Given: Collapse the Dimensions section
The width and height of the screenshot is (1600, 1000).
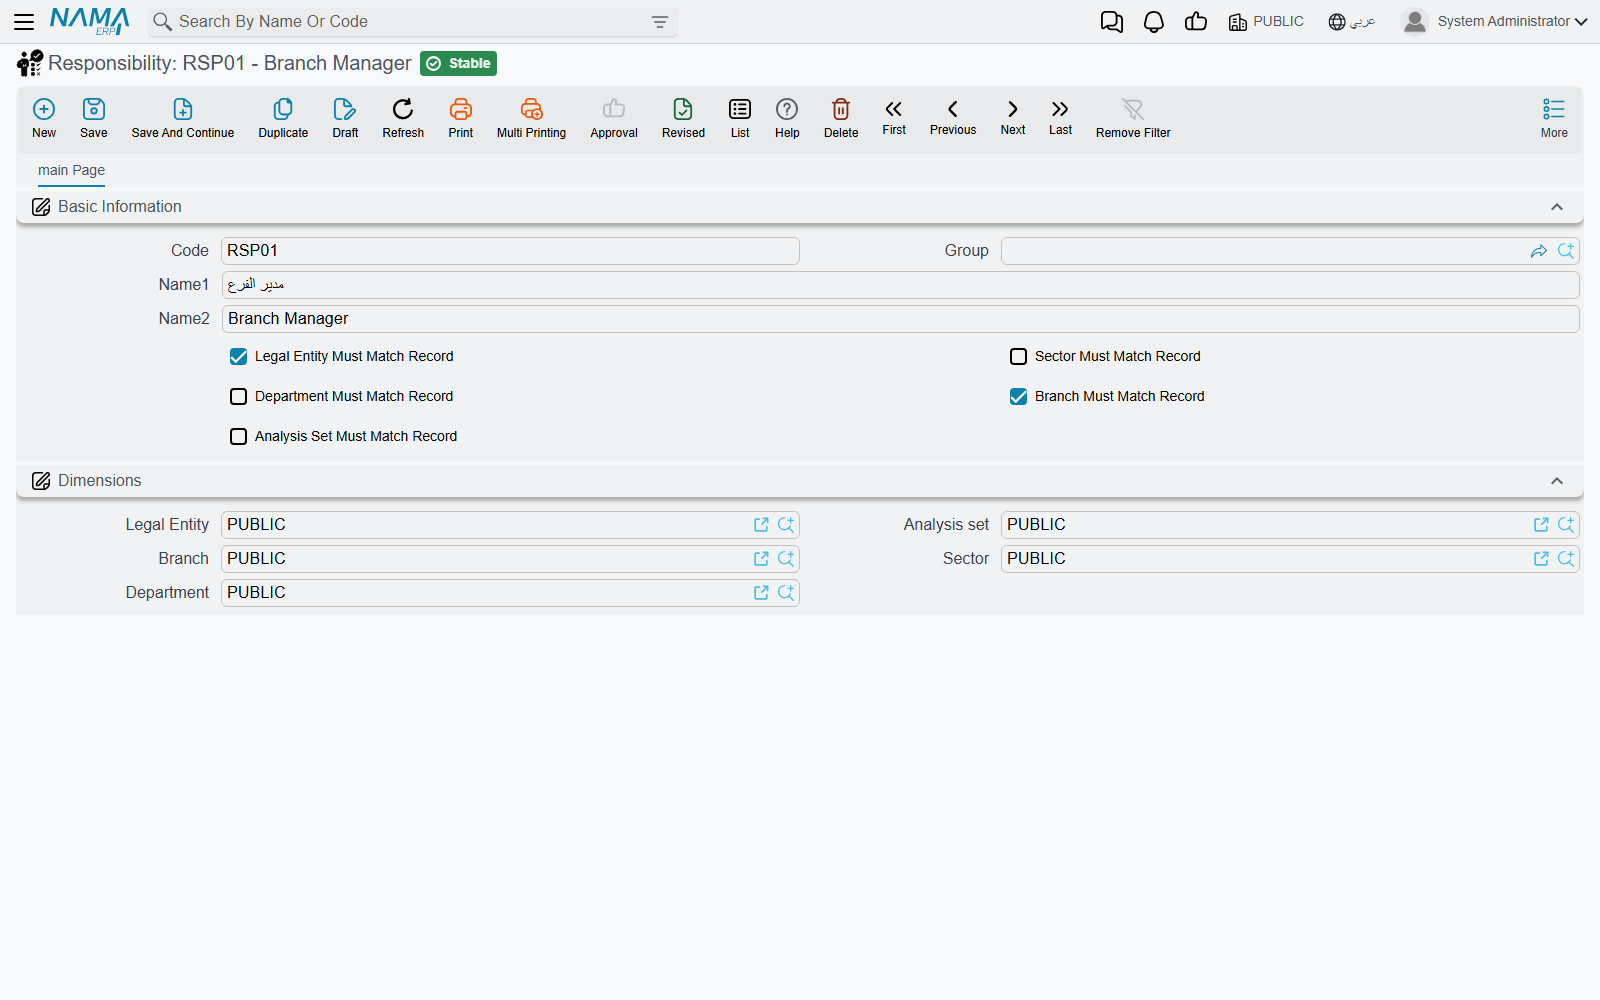Looking at the screenshot, I should [x=1556, y=481].
